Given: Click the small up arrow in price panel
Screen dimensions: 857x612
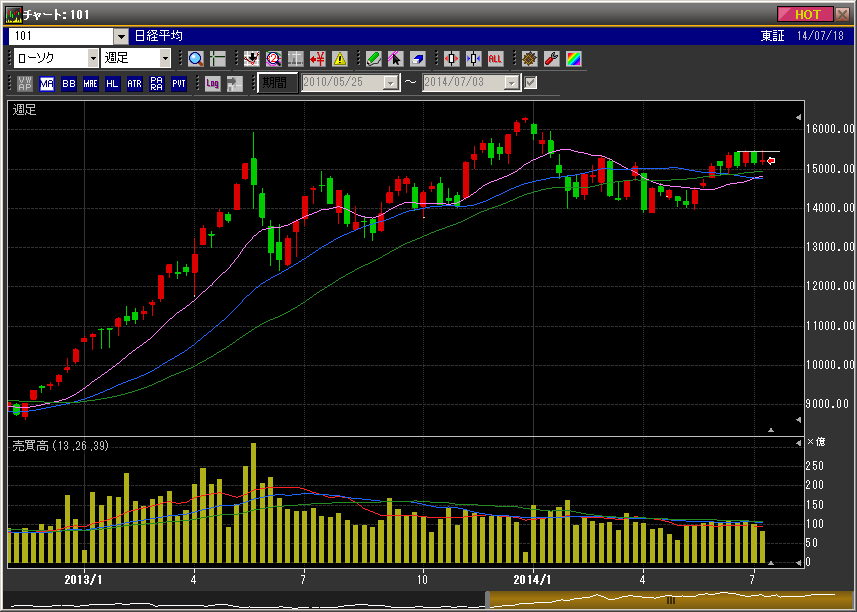Looking at the screenshot, I should pos(771,430).
